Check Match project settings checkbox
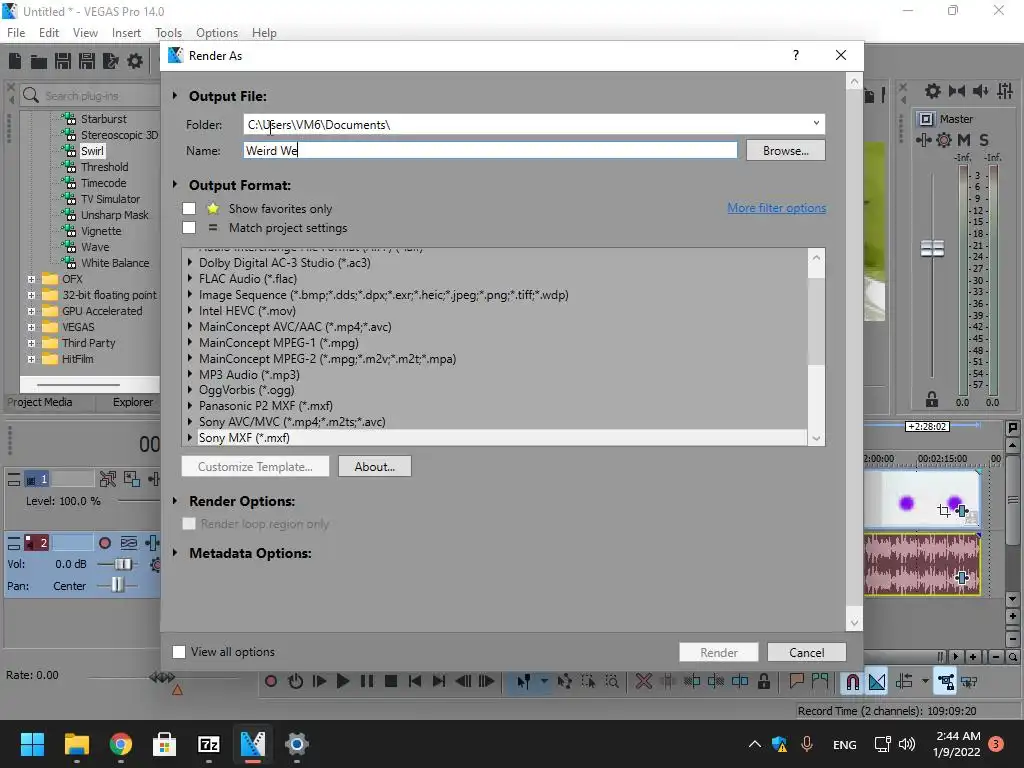The image size is (1024, 768). [189, 228]
